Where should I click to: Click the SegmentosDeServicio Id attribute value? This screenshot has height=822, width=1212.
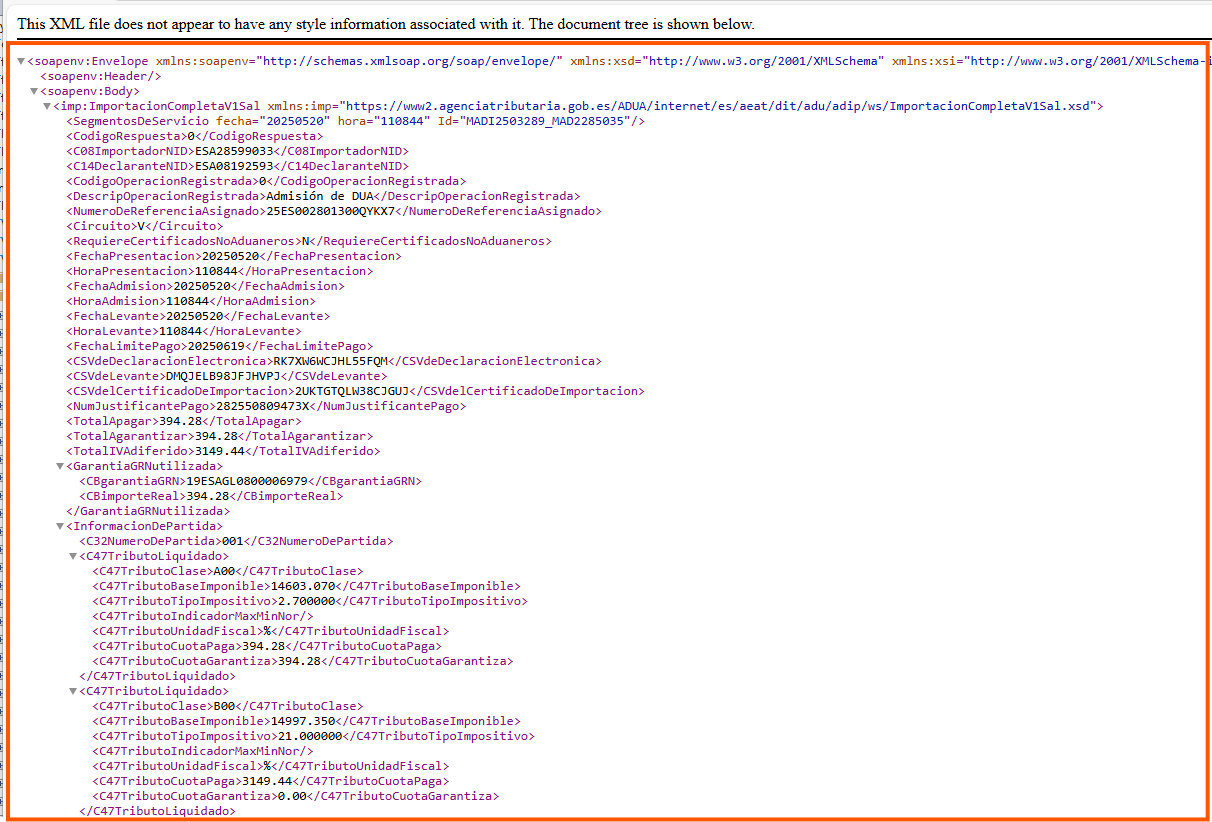(548, 121)
